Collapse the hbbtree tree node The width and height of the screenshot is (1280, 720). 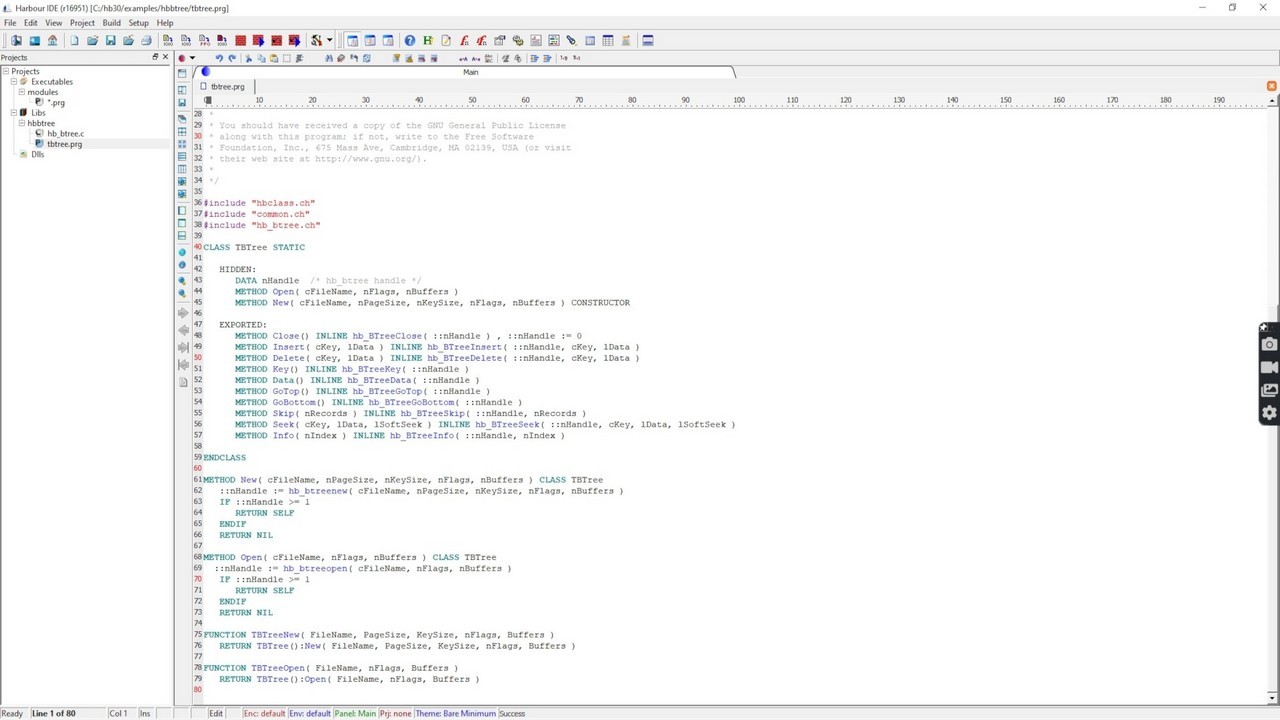pyautogui.click(x=22, y=123)
